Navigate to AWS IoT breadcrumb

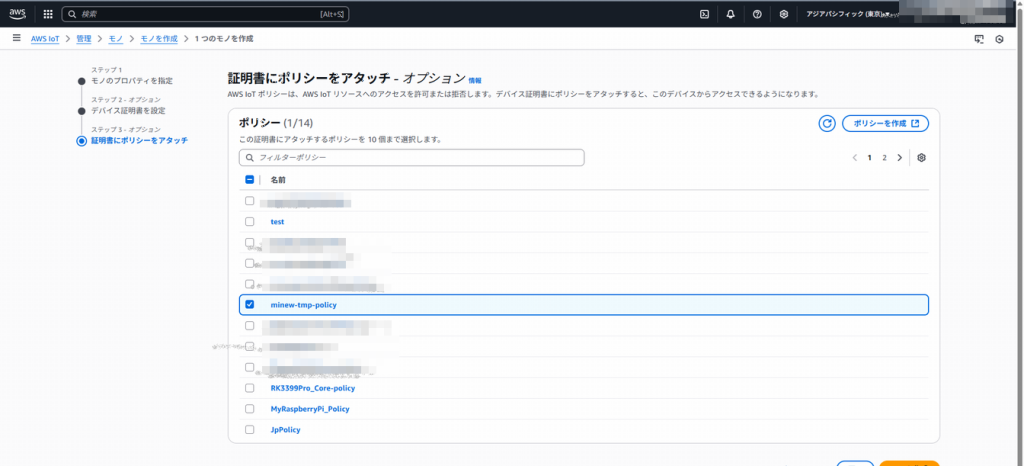point(45,38)
